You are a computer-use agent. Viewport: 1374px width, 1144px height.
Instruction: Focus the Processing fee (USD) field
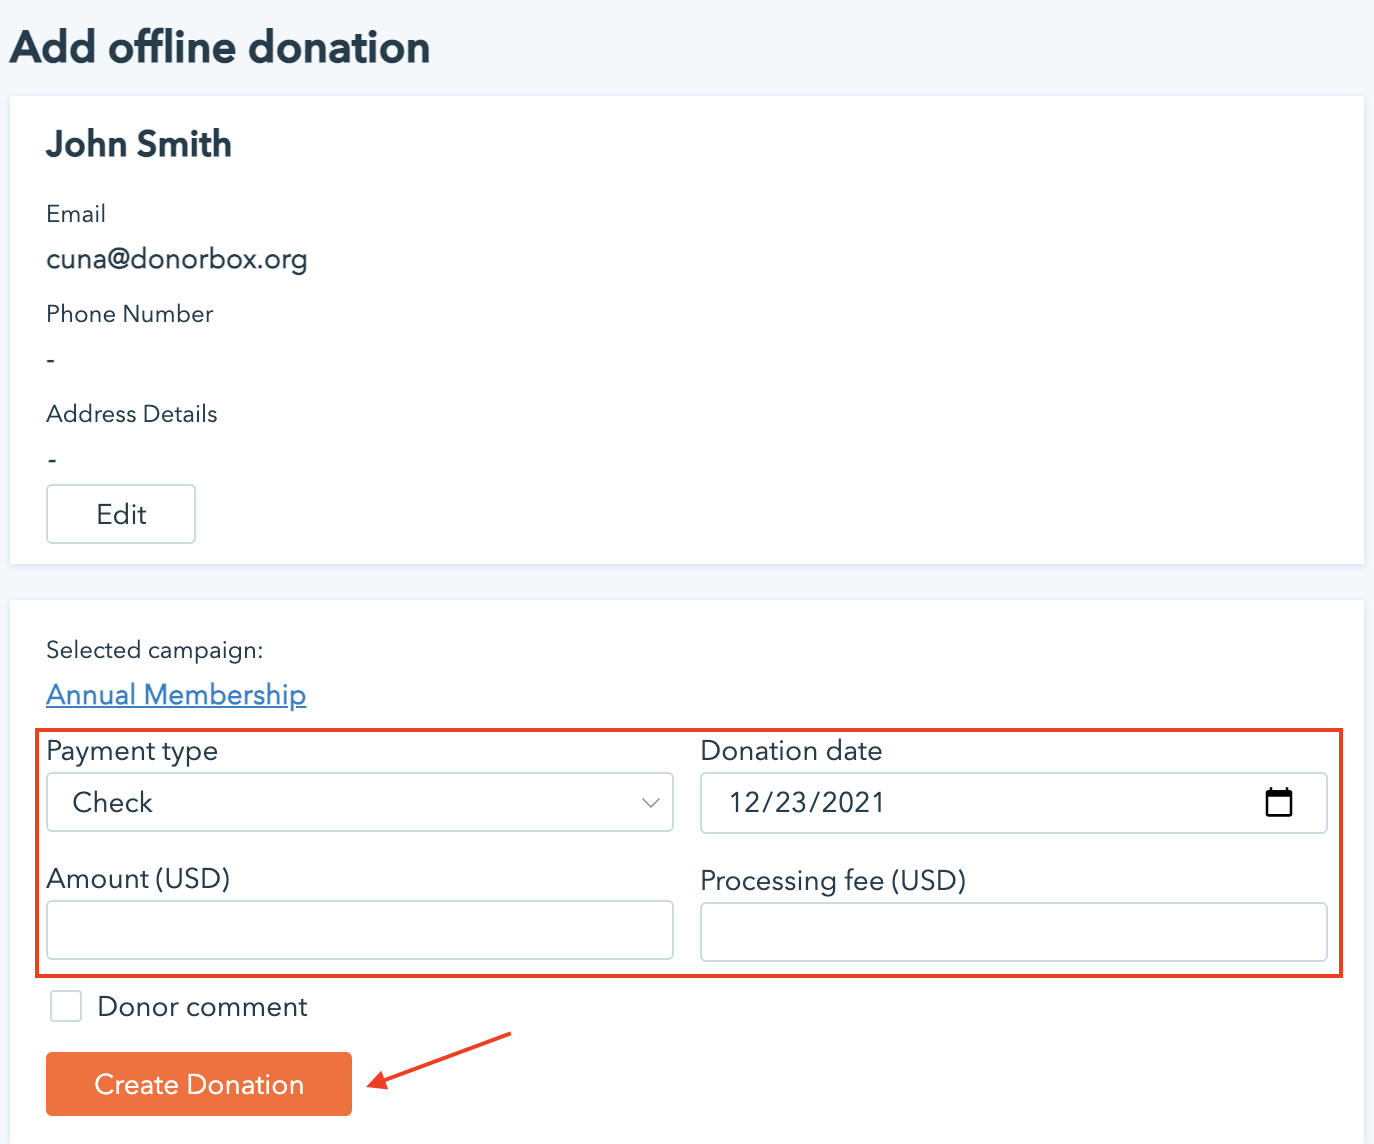pos(1013,932)
